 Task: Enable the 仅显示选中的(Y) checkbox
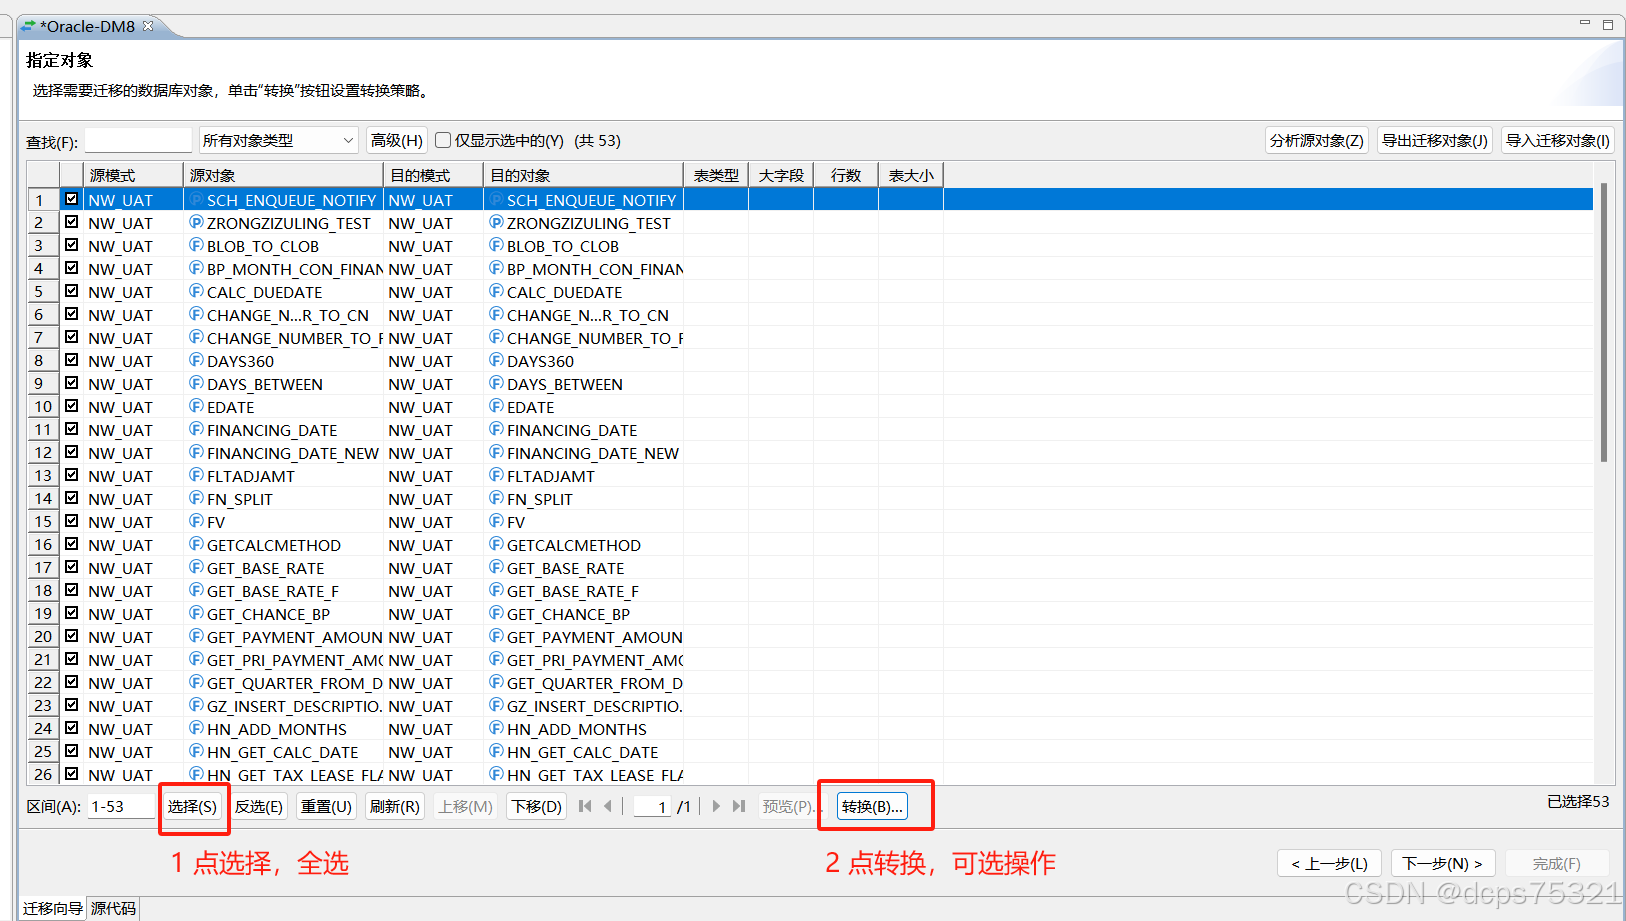click(x=443, y=140)
